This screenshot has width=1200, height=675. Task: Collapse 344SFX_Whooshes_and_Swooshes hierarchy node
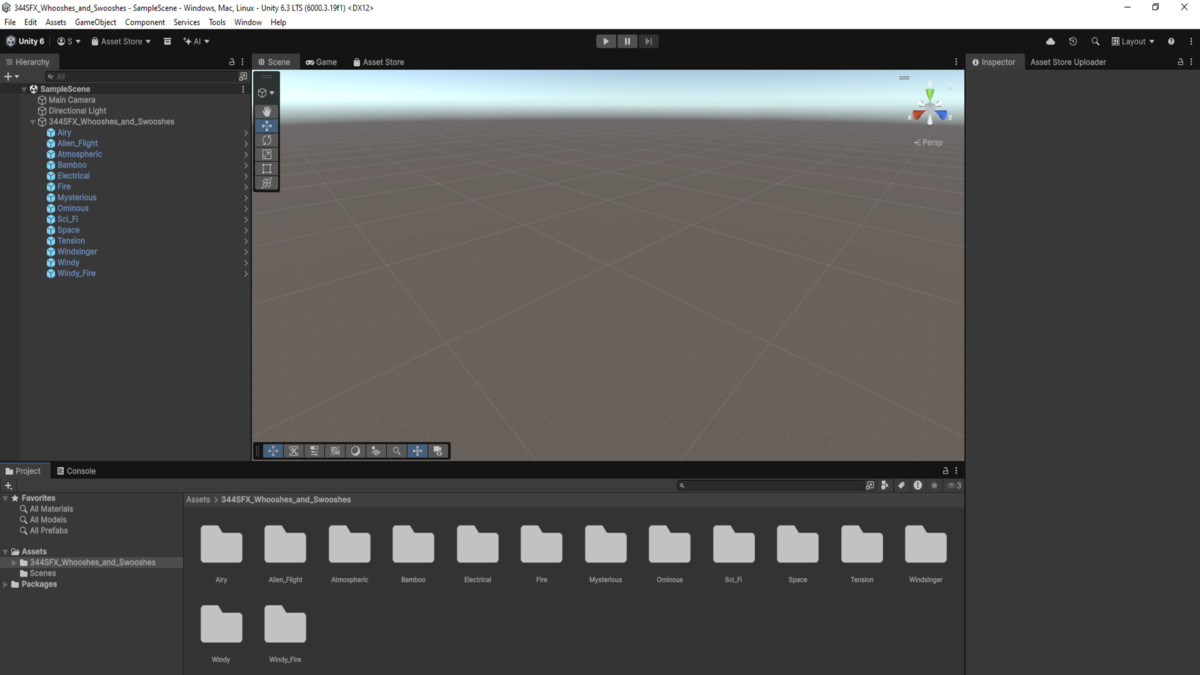click(33, 122)
